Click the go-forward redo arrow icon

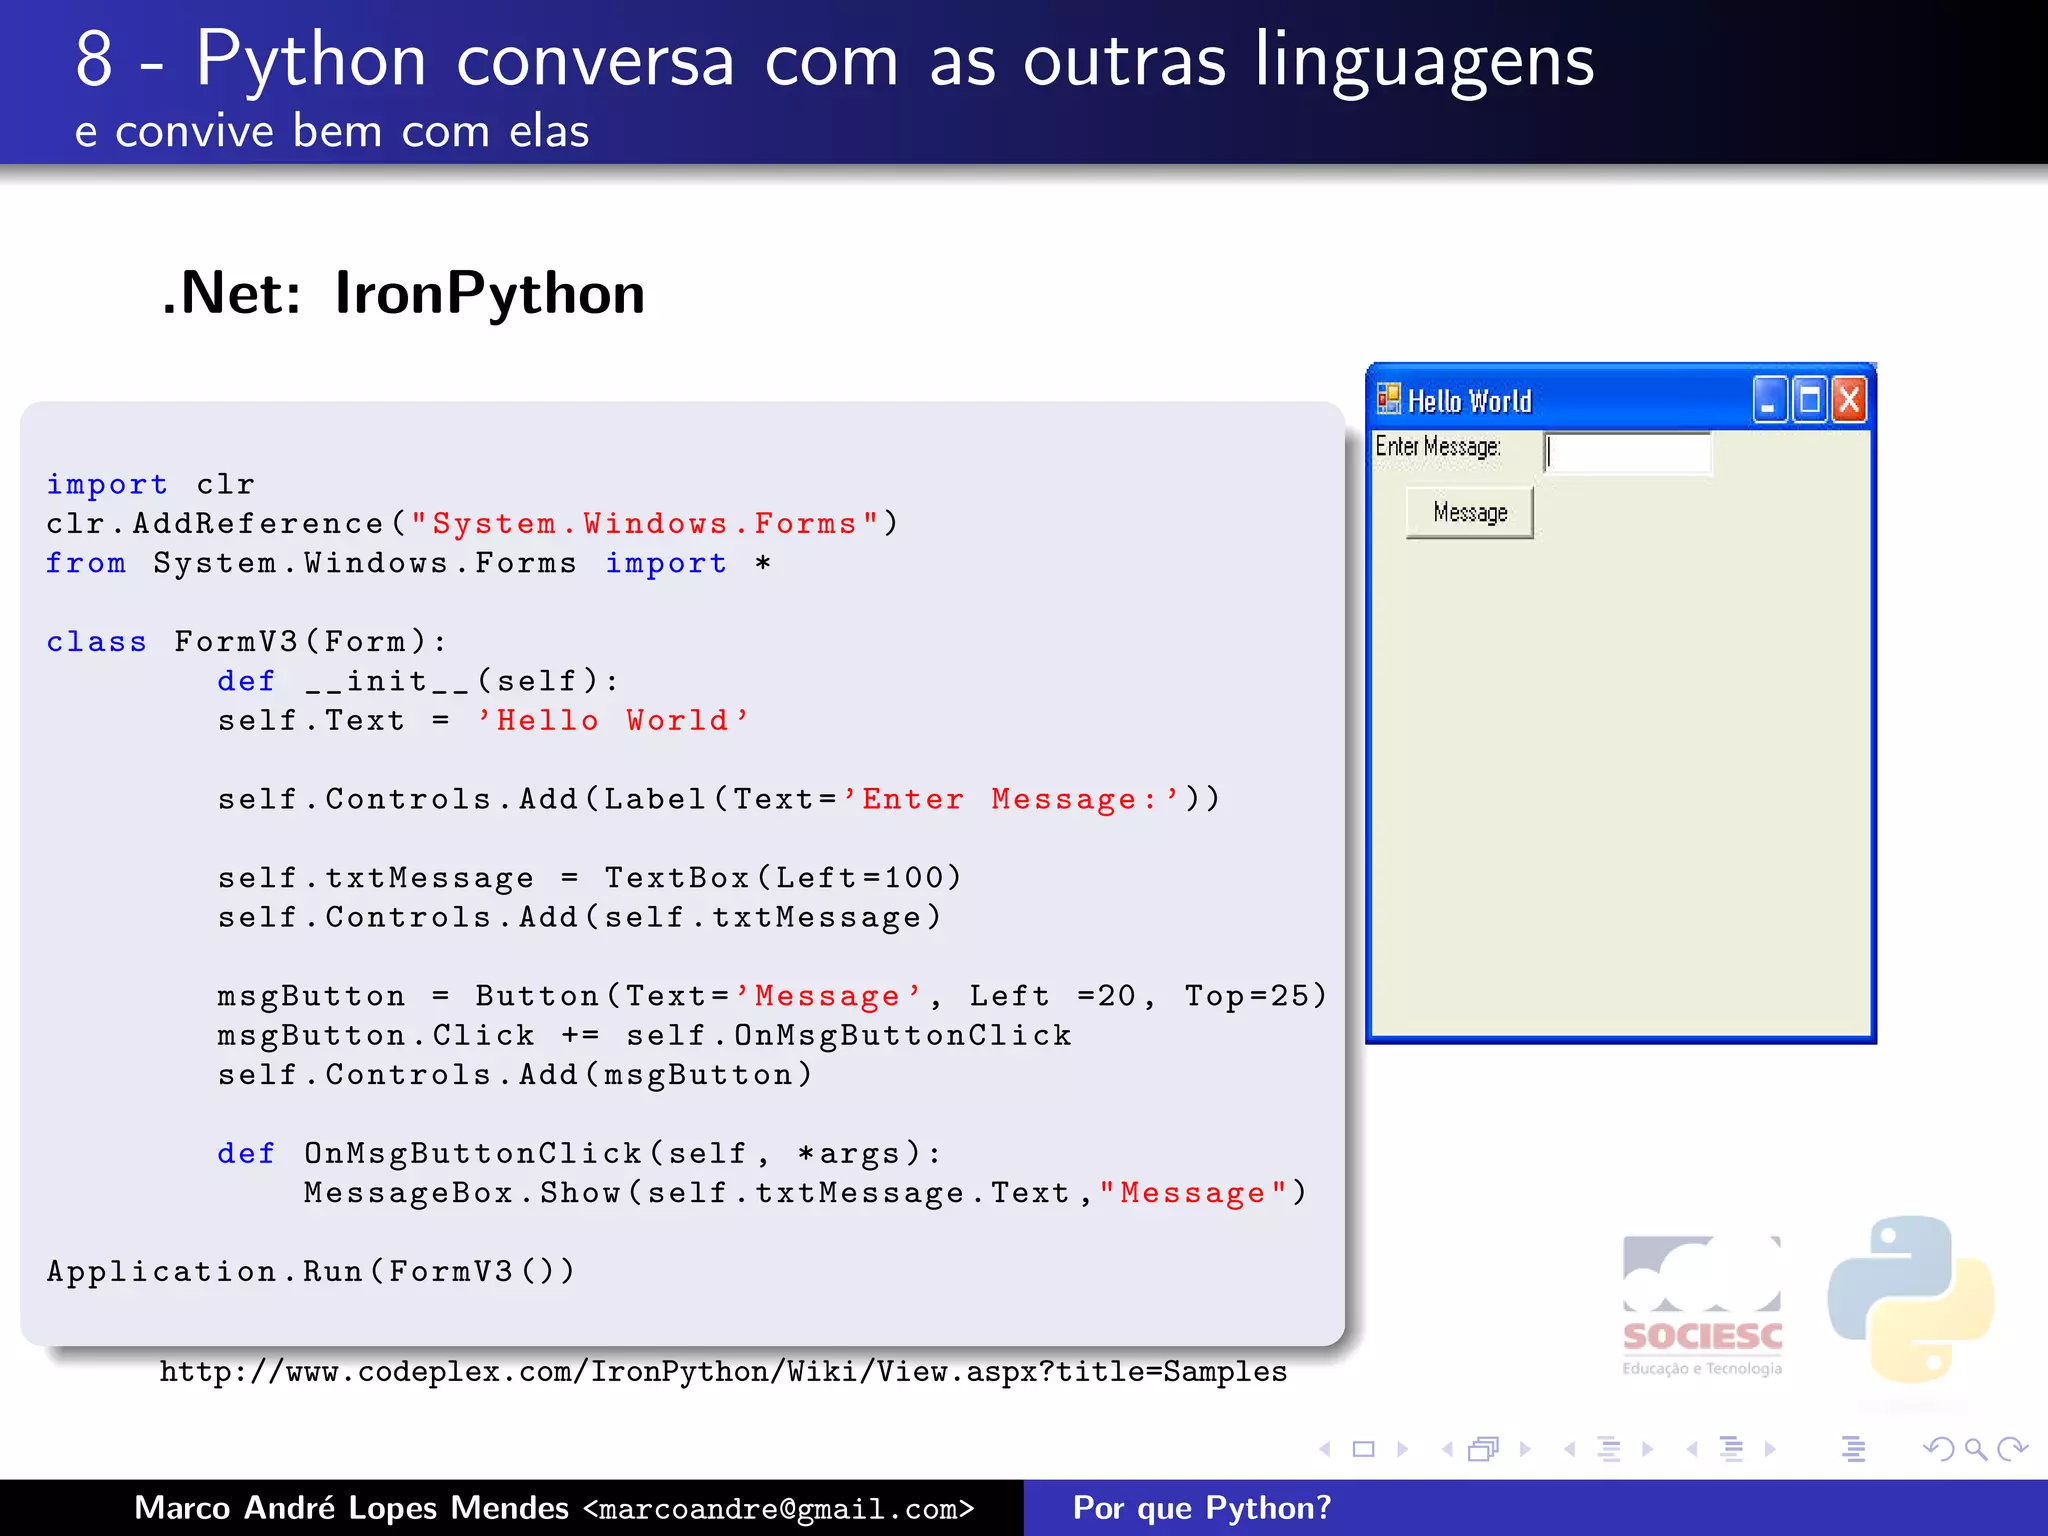2011,1449
